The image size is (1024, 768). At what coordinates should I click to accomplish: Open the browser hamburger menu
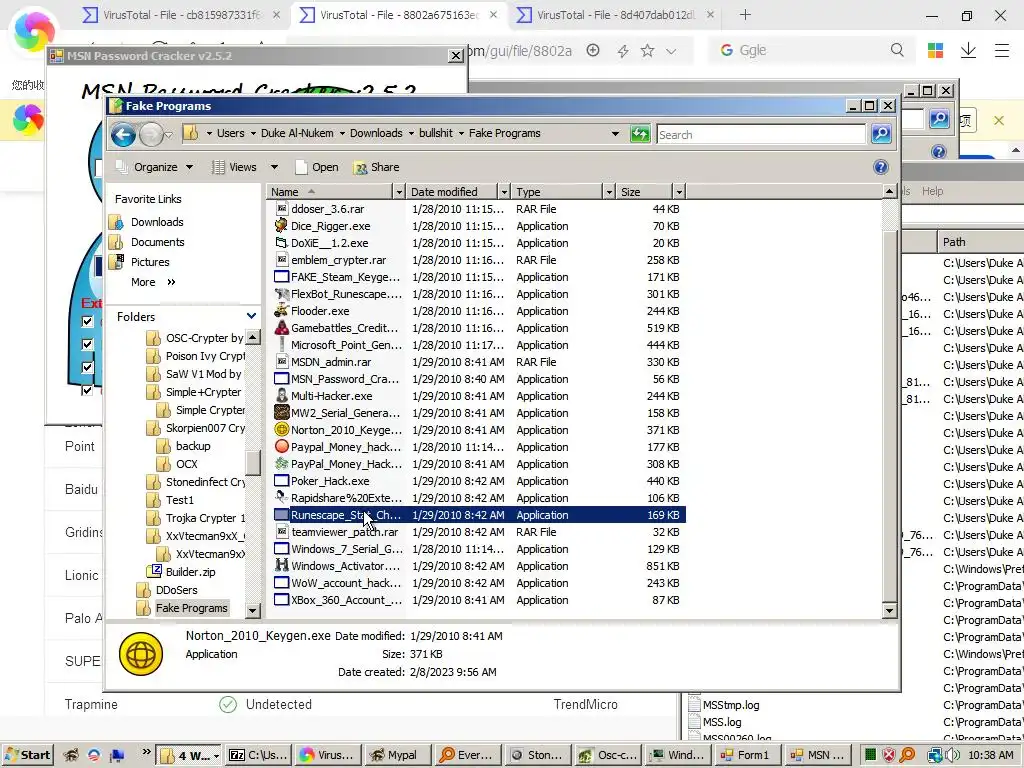[x=1002, y=50]
